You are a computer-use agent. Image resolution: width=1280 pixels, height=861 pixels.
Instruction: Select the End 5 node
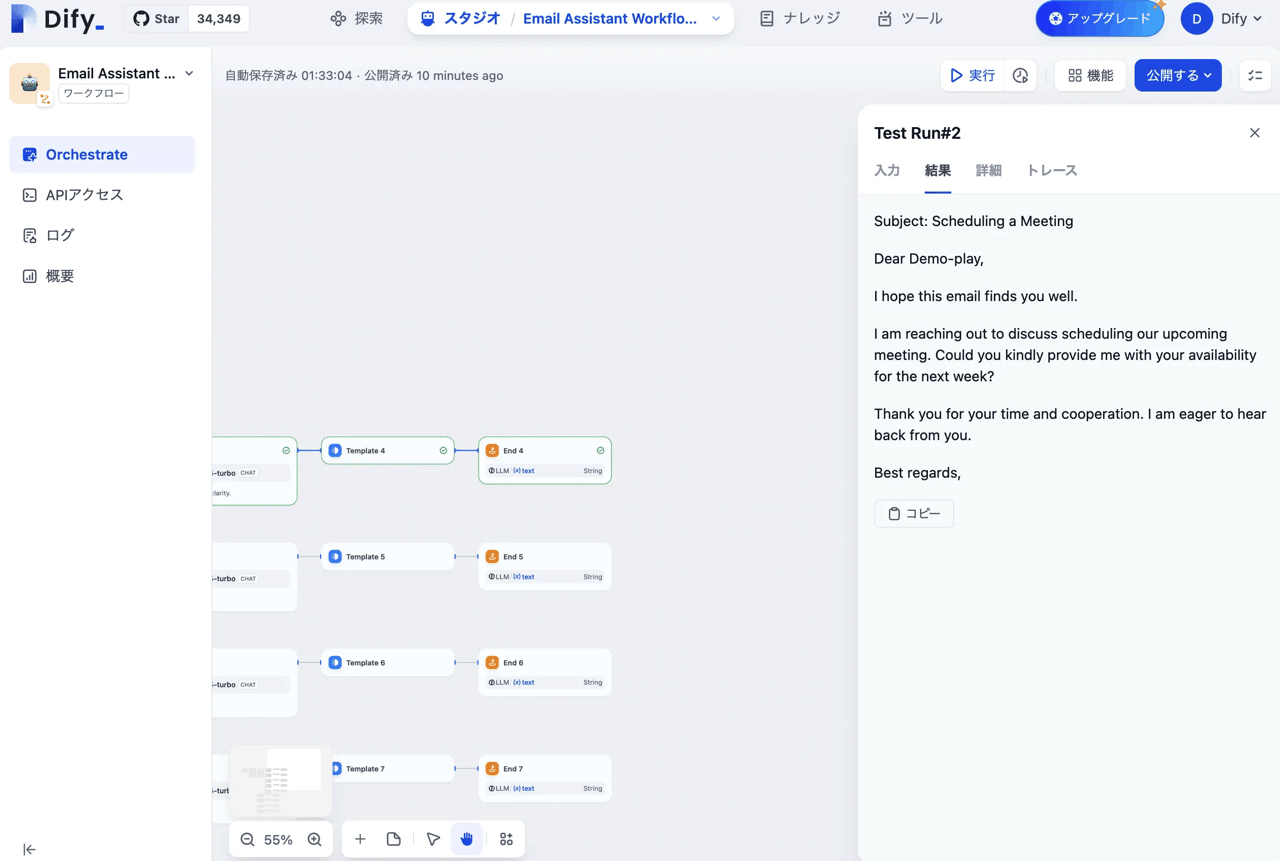(545, 566)
